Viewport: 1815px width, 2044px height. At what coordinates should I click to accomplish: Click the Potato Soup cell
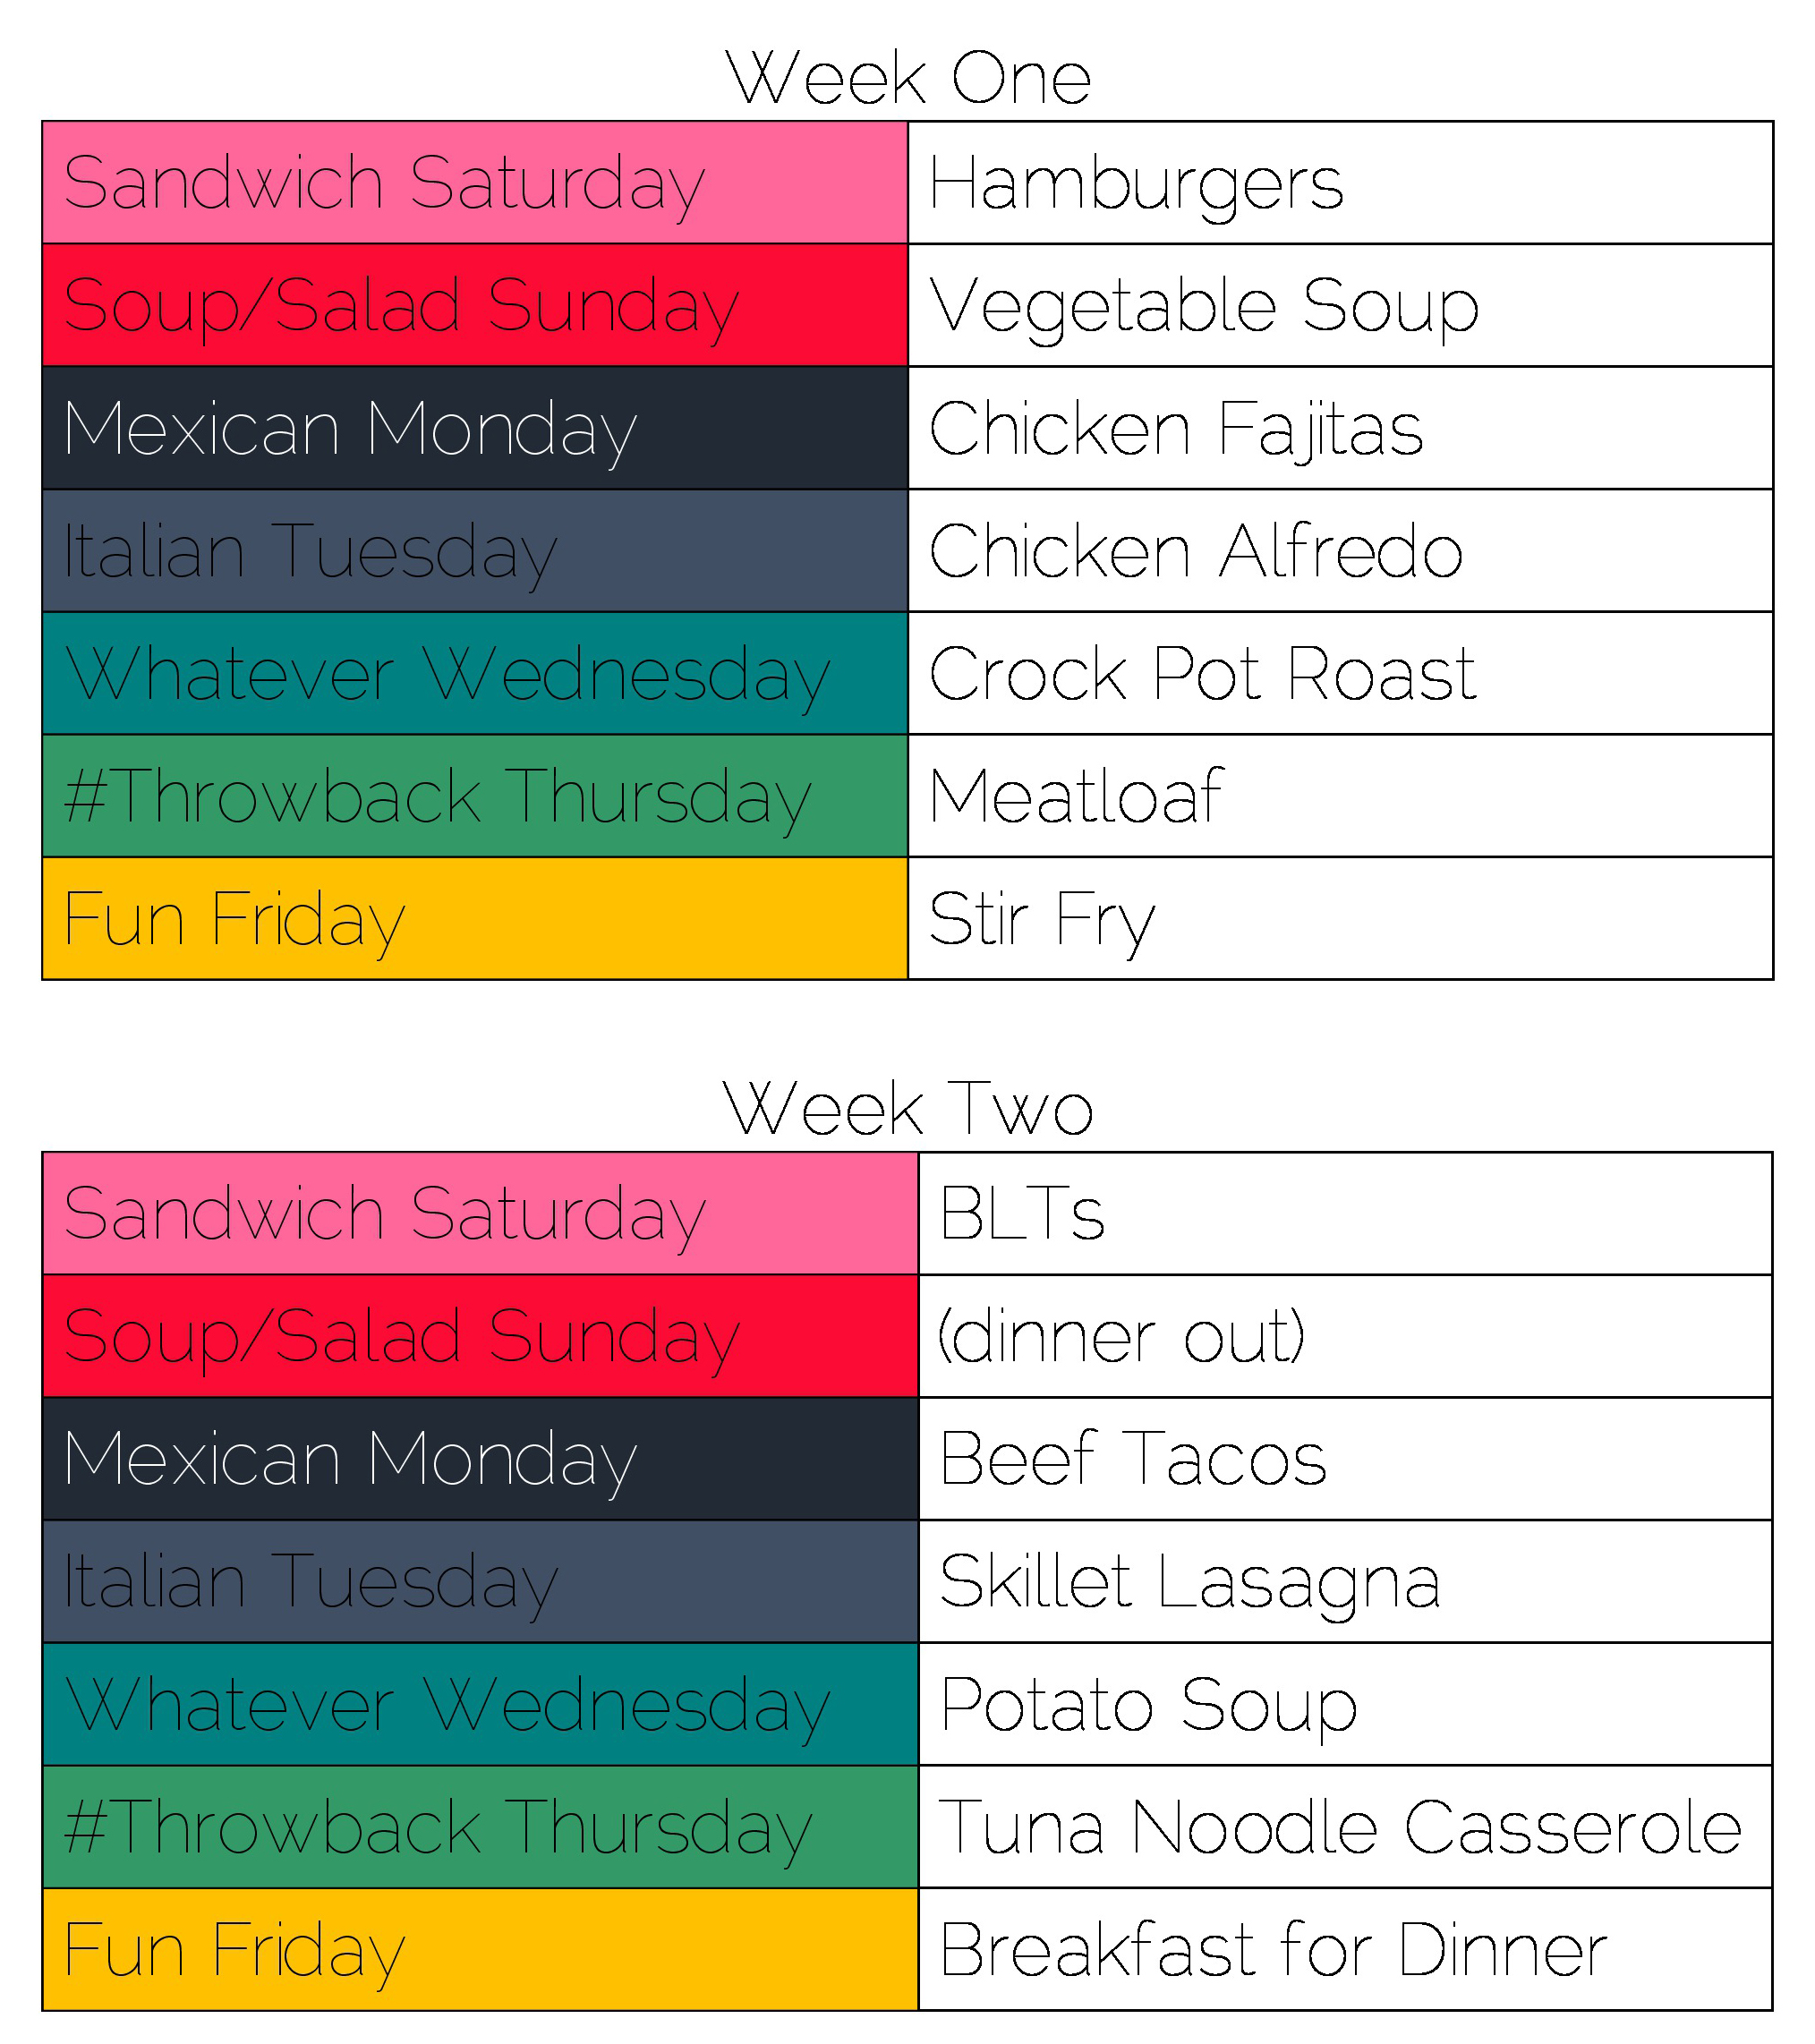coord(1344,1705)
